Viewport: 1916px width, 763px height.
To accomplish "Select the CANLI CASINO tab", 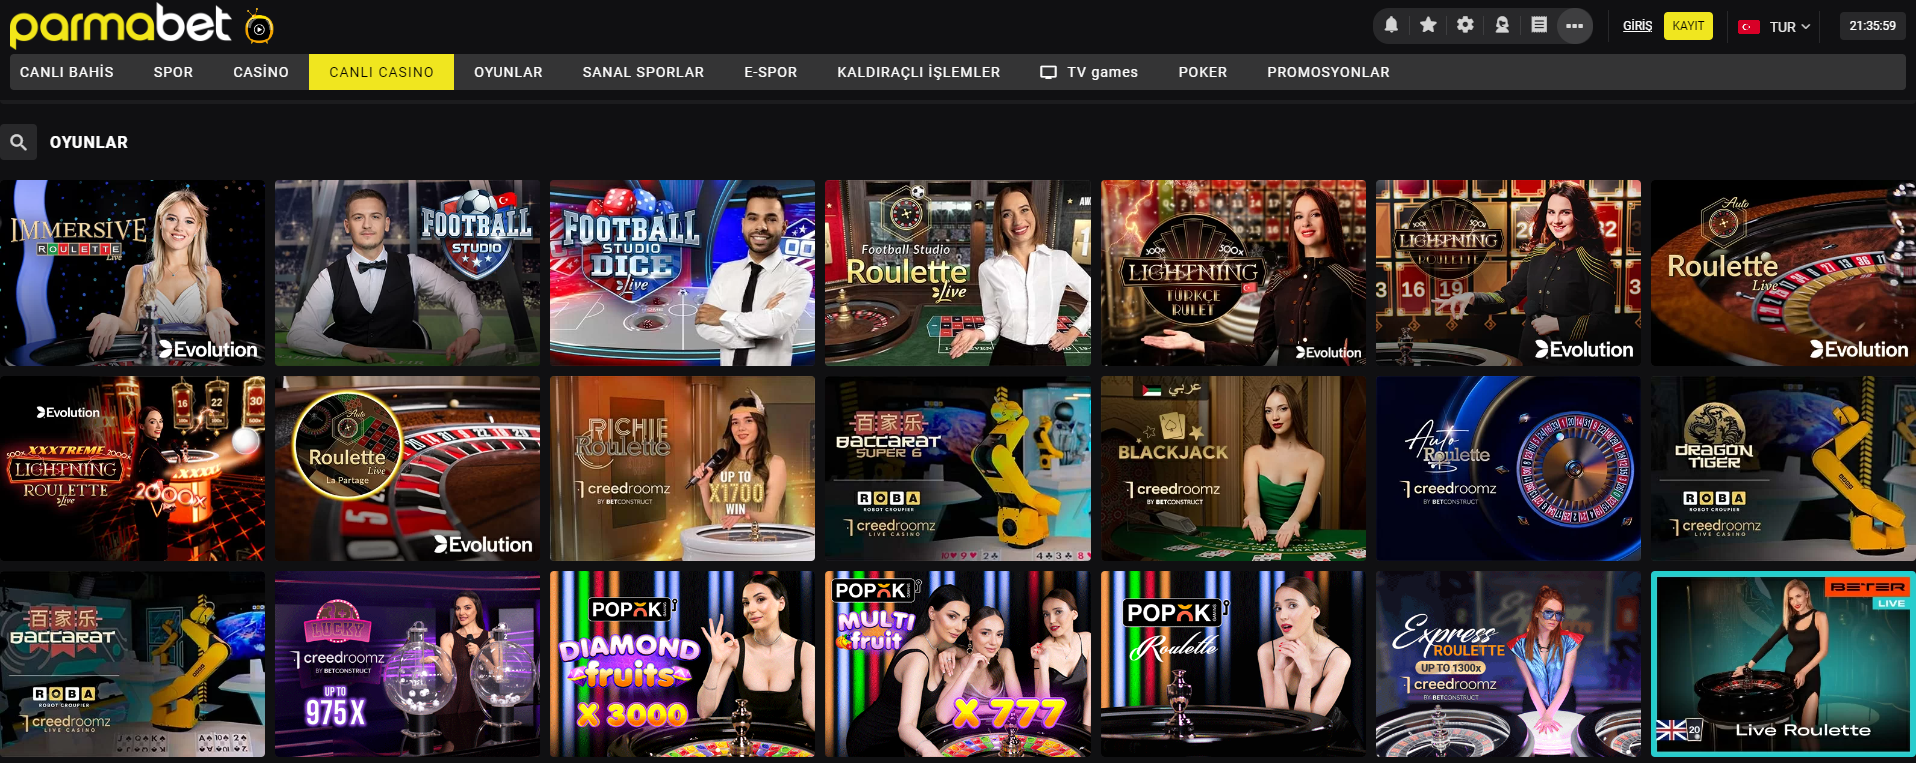I will pos(381,72).
